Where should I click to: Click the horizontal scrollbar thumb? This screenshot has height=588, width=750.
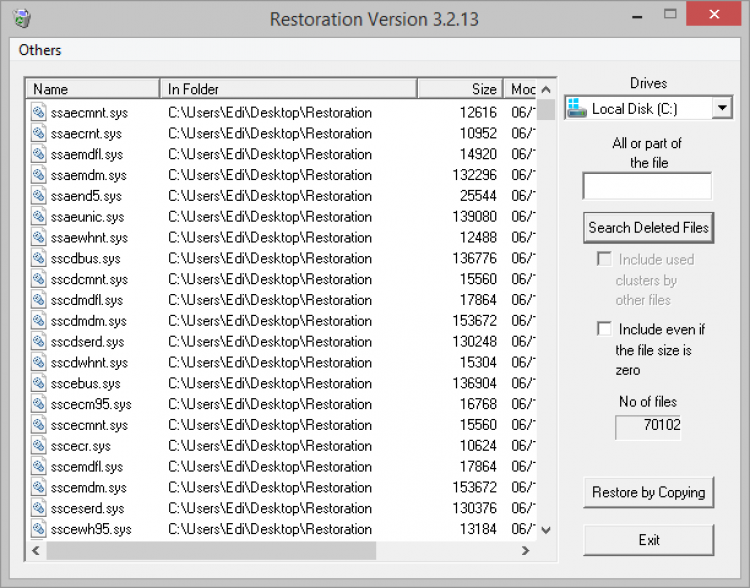pyautogui.click(x=211, y=550)
